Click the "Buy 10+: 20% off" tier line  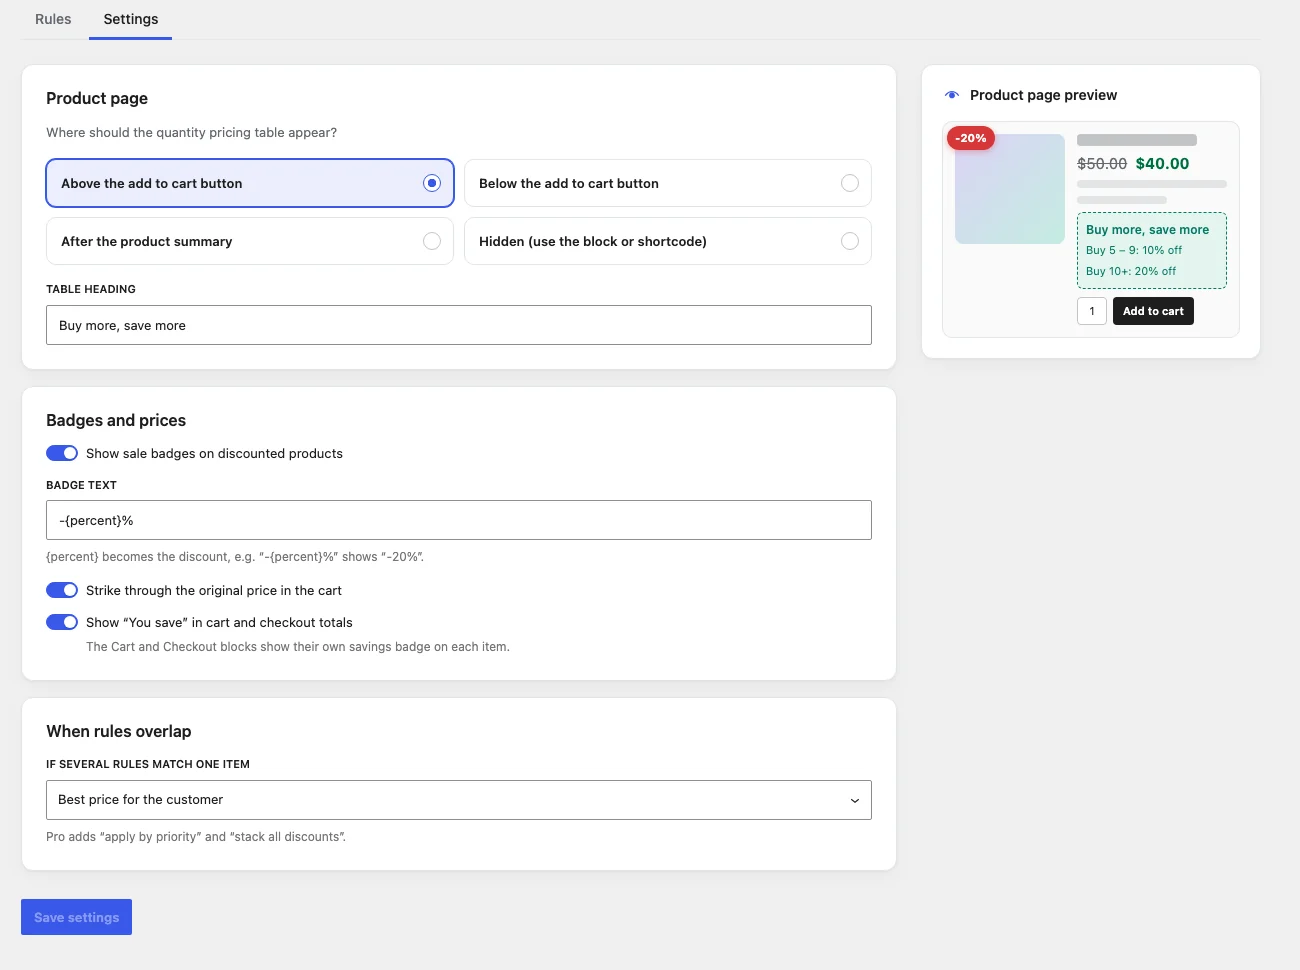(x=1131, y=271)
